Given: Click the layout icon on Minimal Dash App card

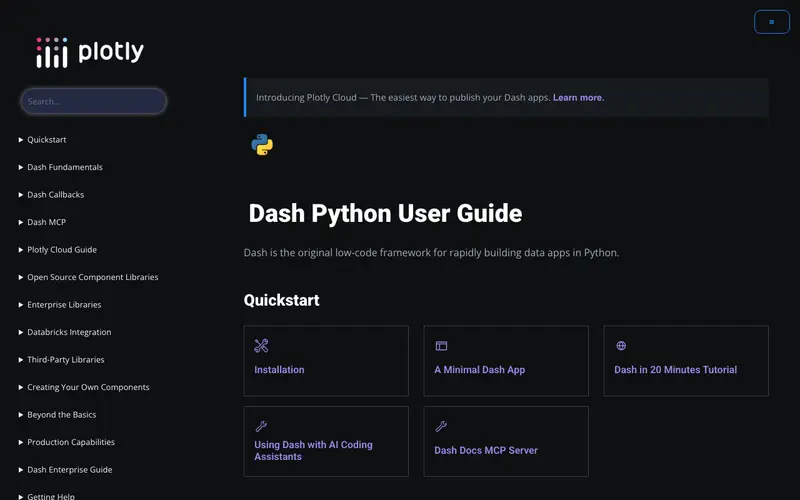Looking at the screenshot, I should (x=441, y=346).
